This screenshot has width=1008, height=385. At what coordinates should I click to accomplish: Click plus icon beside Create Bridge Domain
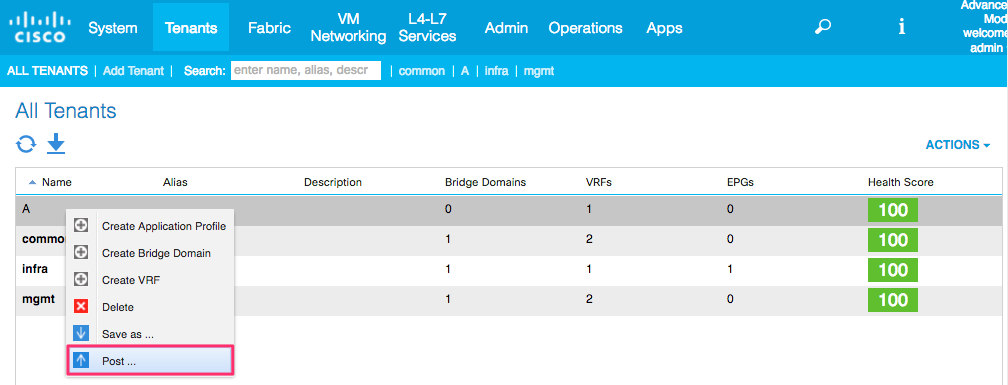81,253
